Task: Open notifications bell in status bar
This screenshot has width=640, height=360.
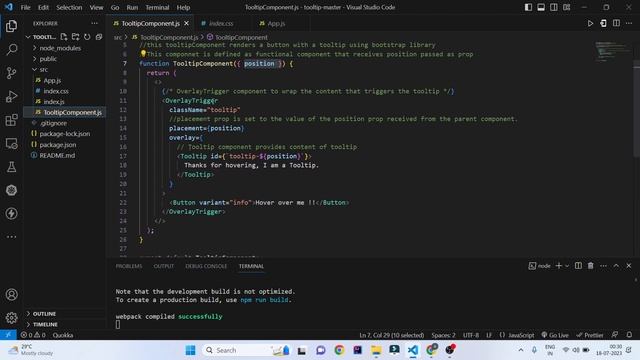Action: 629,335
